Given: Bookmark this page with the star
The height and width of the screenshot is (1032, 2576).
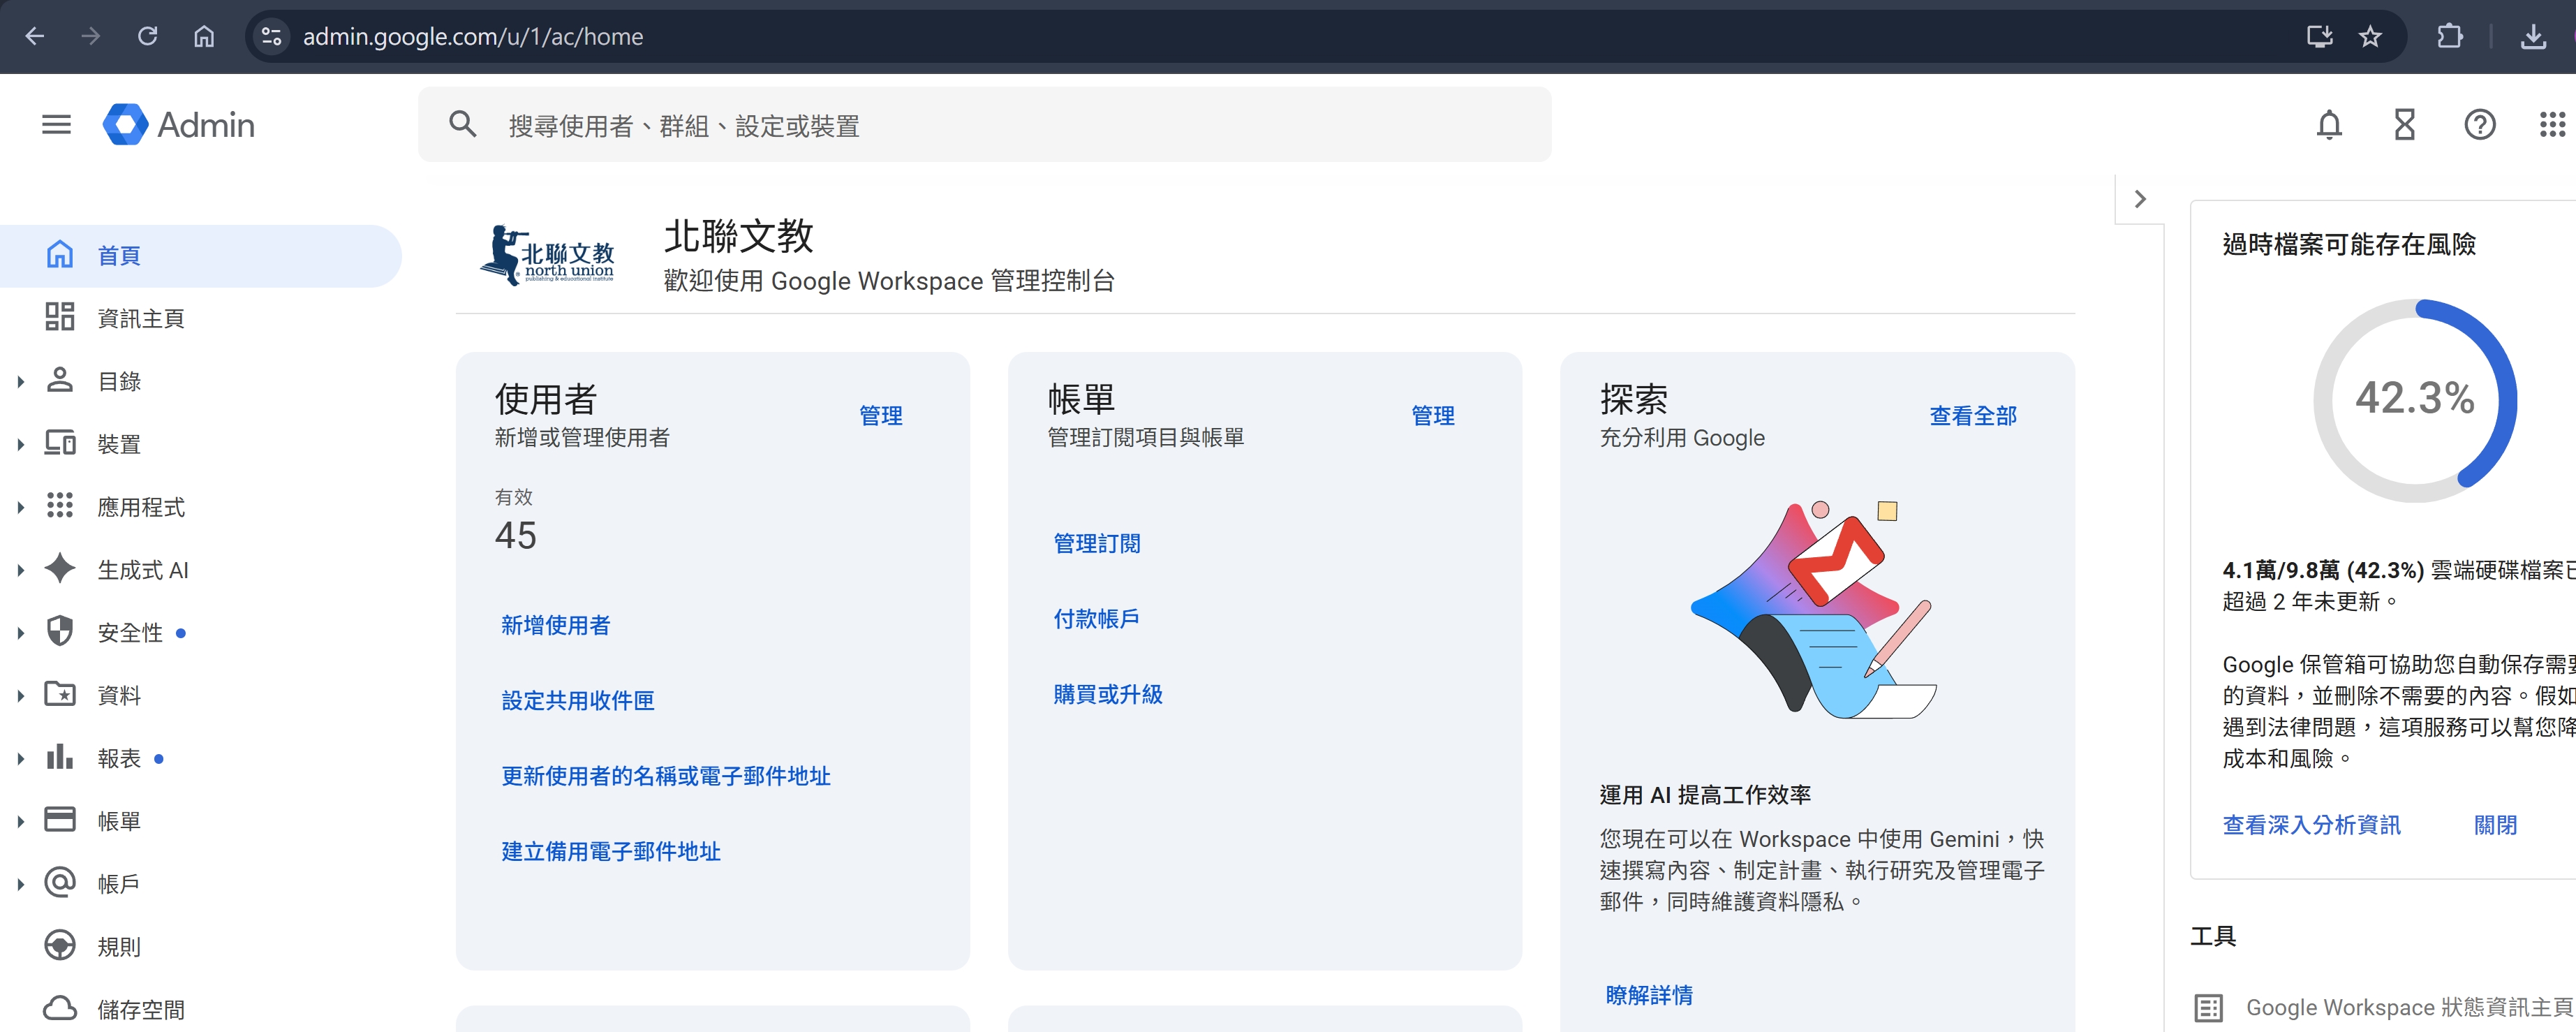Looking at the screenshot, I should point(2370,37).
